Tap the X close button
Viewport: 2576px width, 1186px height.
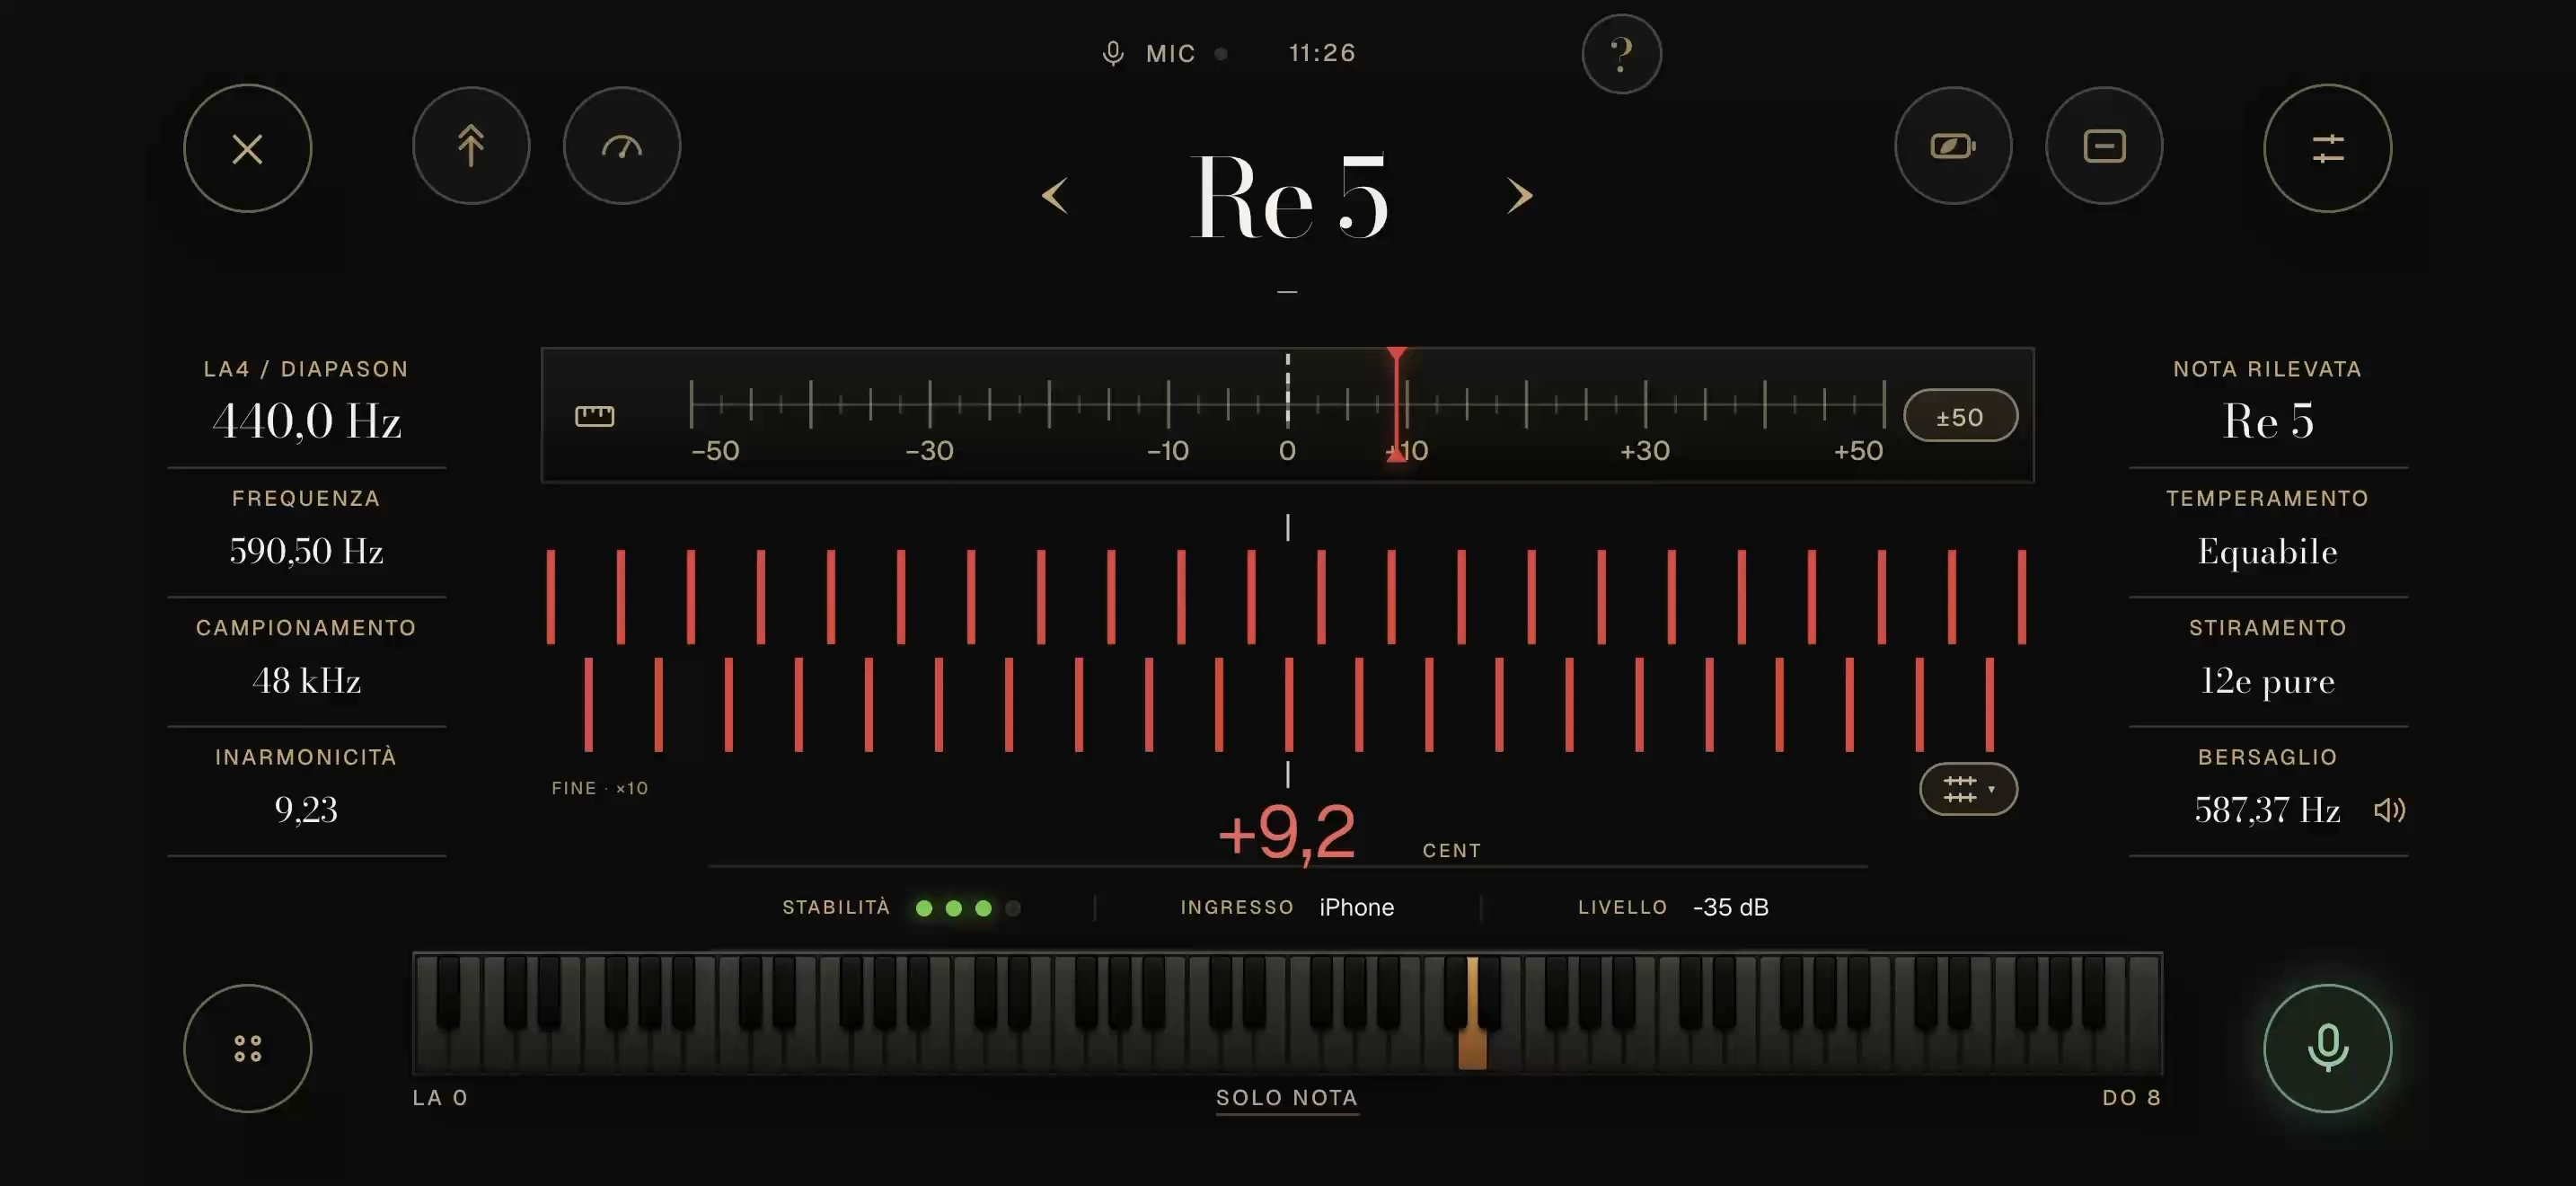coord(247,149)
